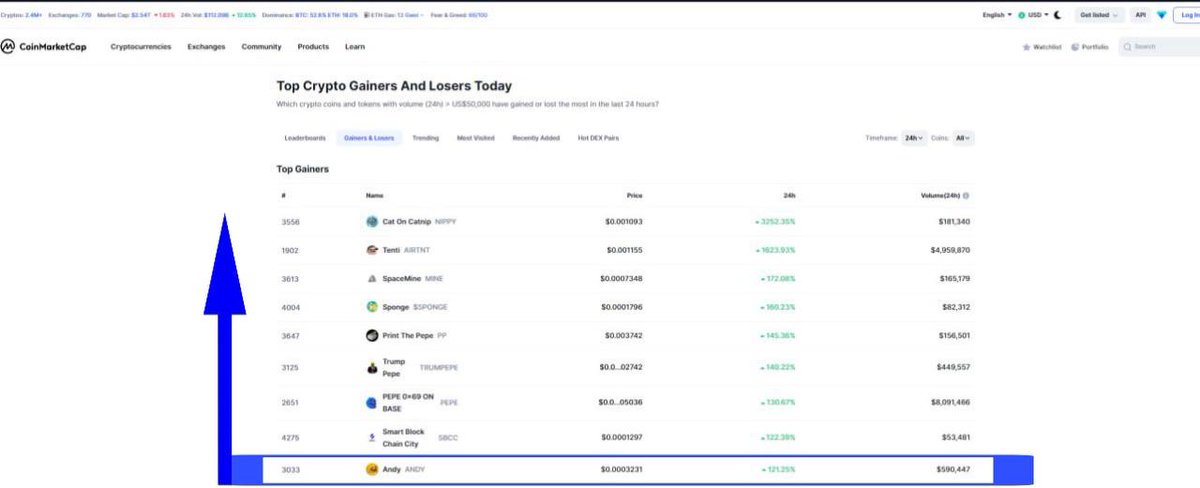The image size is (1200, 488).
Task: Click the Cryptos count in top bar
Action: point(21,16)
